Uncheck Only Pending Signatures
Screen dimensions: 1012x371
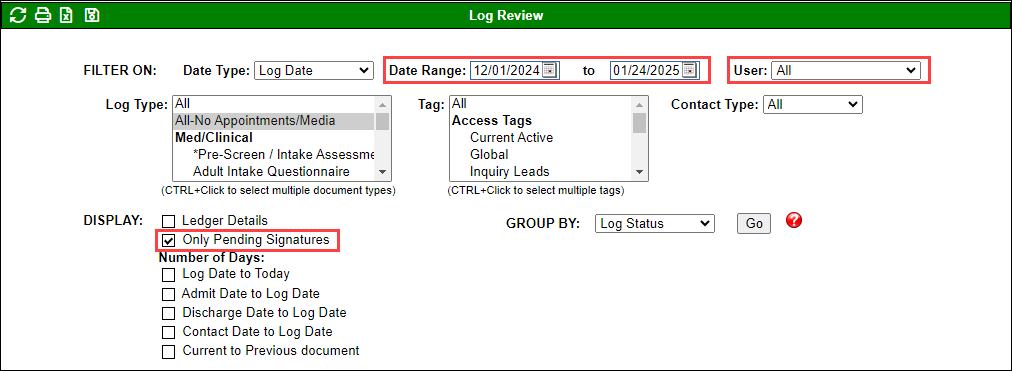coord(168,241)
